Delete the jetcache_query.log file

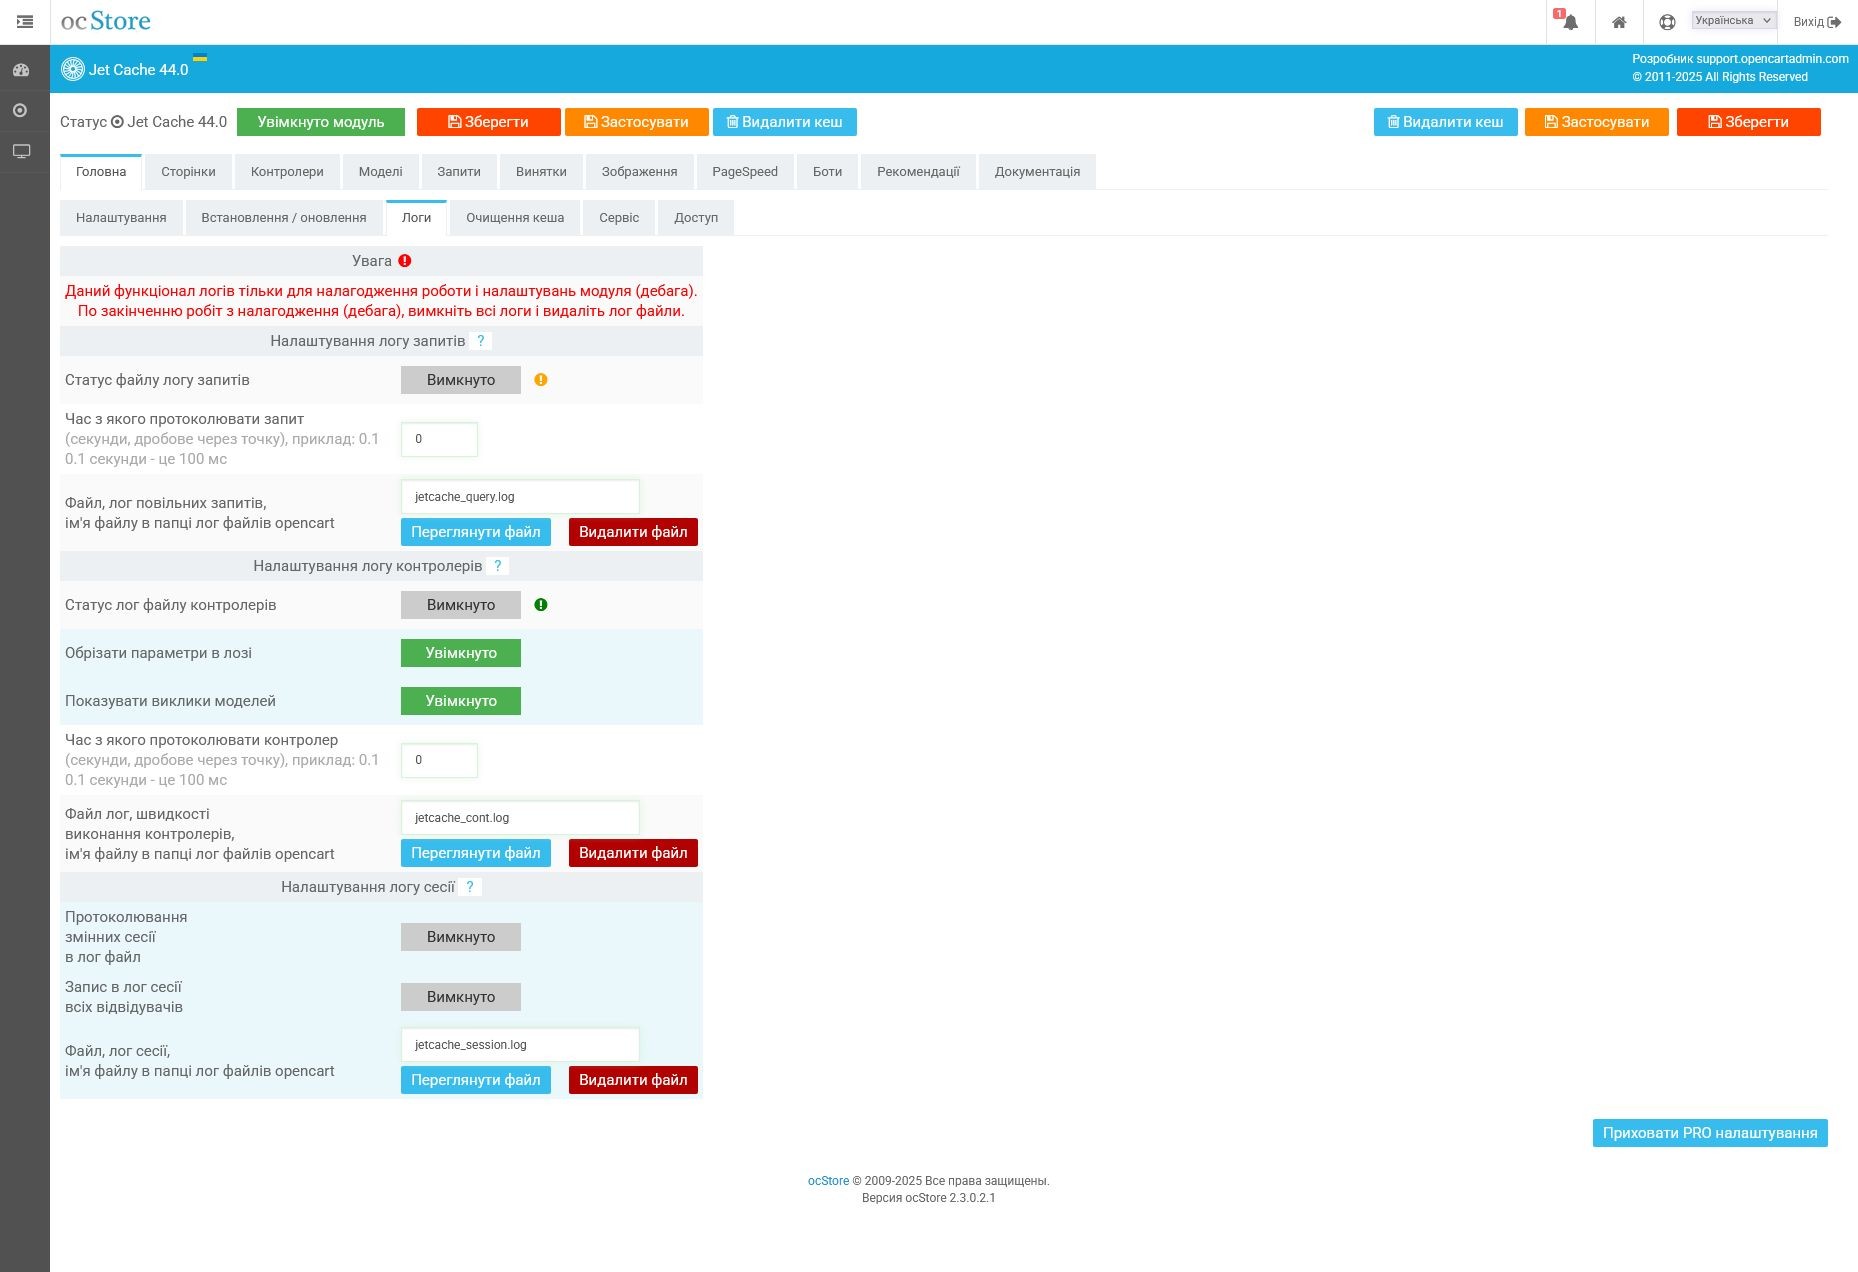coord(633,532)
